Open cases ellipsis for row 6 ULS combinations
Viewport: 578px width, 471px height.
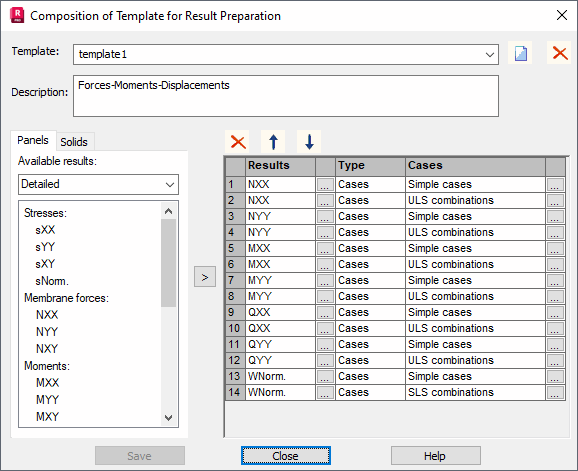point(555,265)
